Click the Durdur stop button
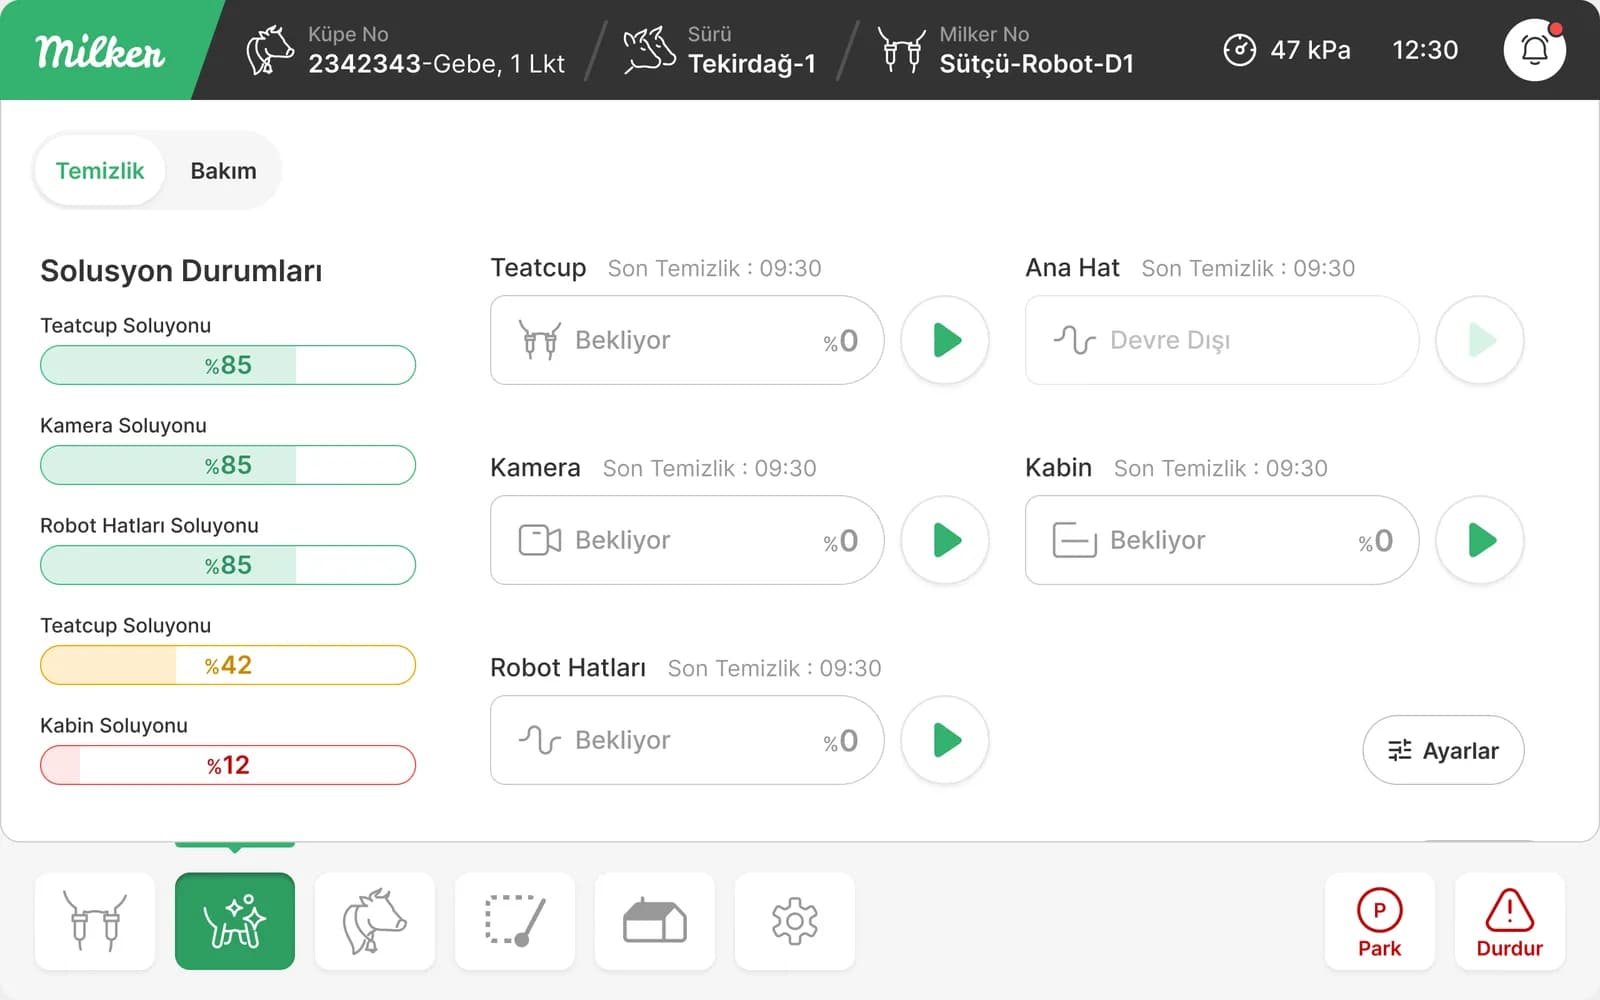 point(1510,921)
